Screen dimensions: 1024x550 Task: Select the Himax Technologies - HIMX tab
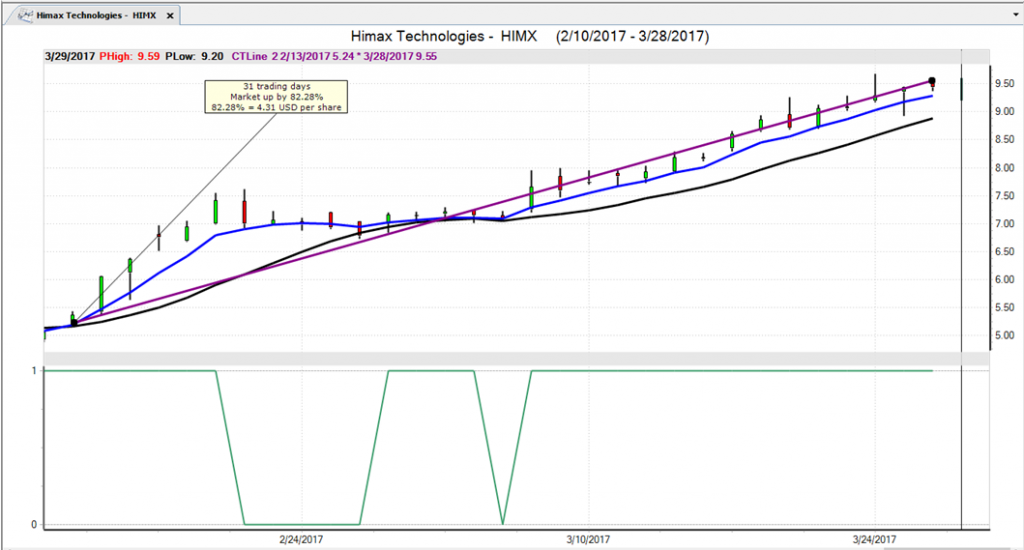tap(96, 15)
